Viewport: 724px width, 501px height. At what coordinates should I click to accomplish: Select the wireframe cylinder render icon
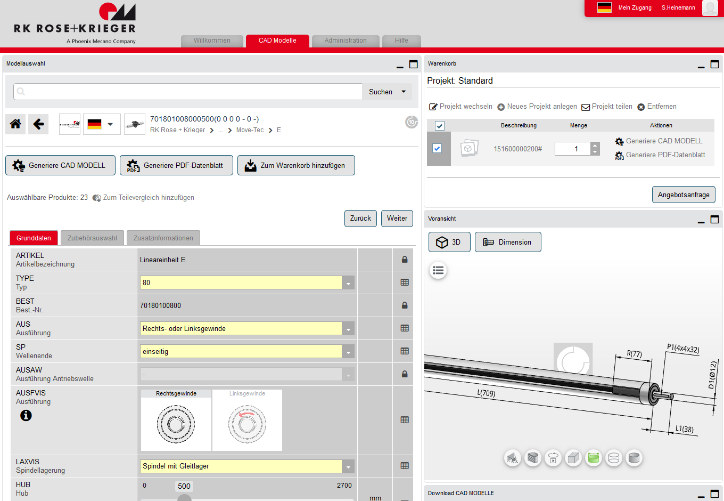[614, 458]
